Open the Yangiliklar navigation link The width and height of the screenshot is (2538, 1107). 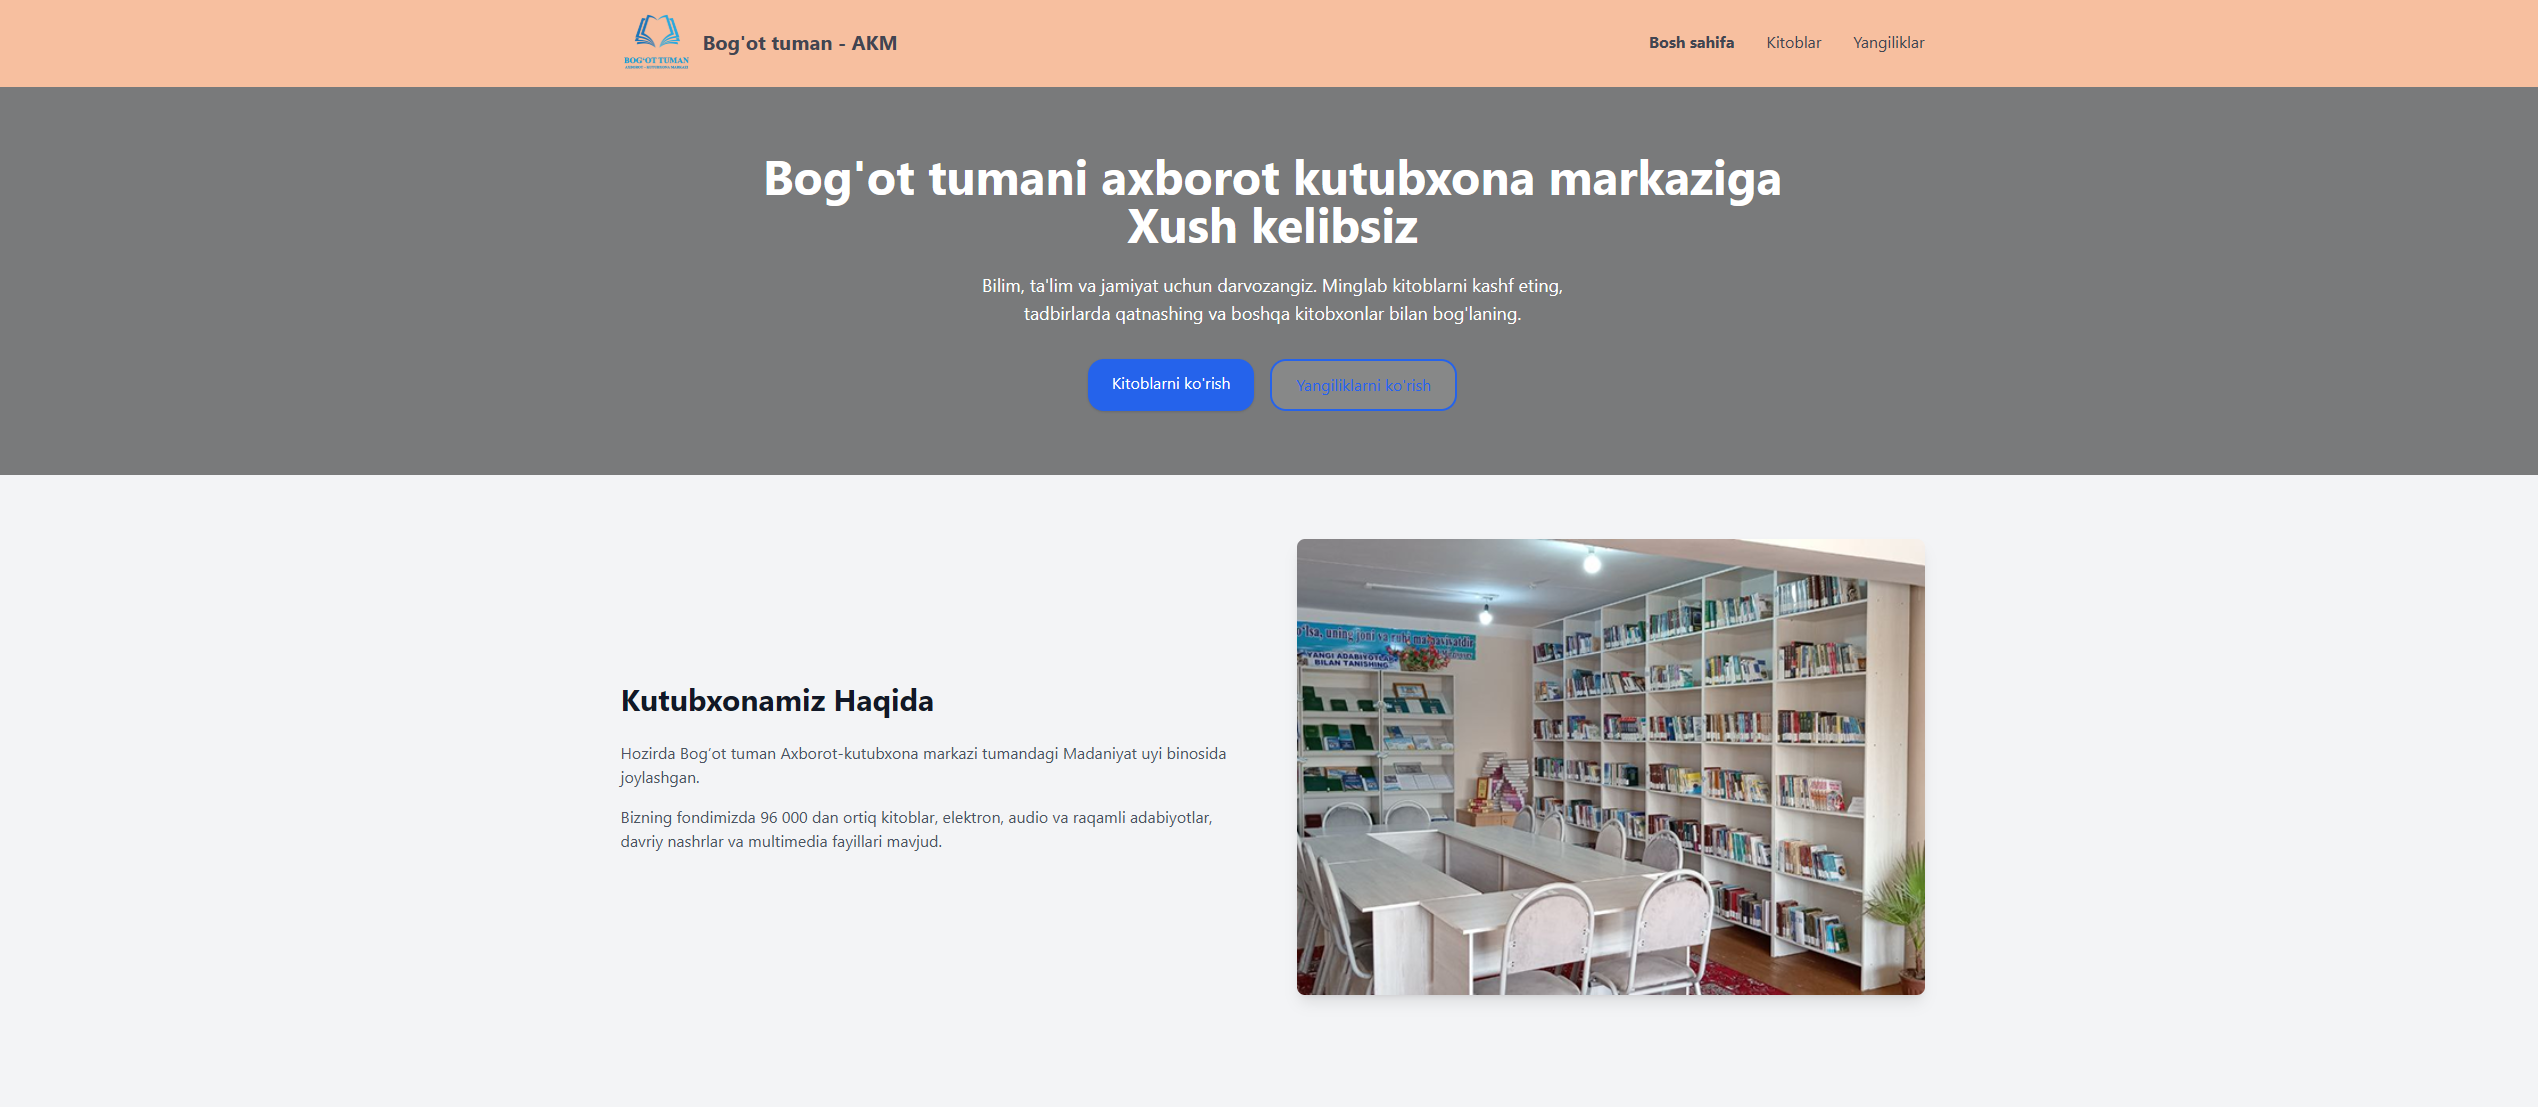(1888, 43)
